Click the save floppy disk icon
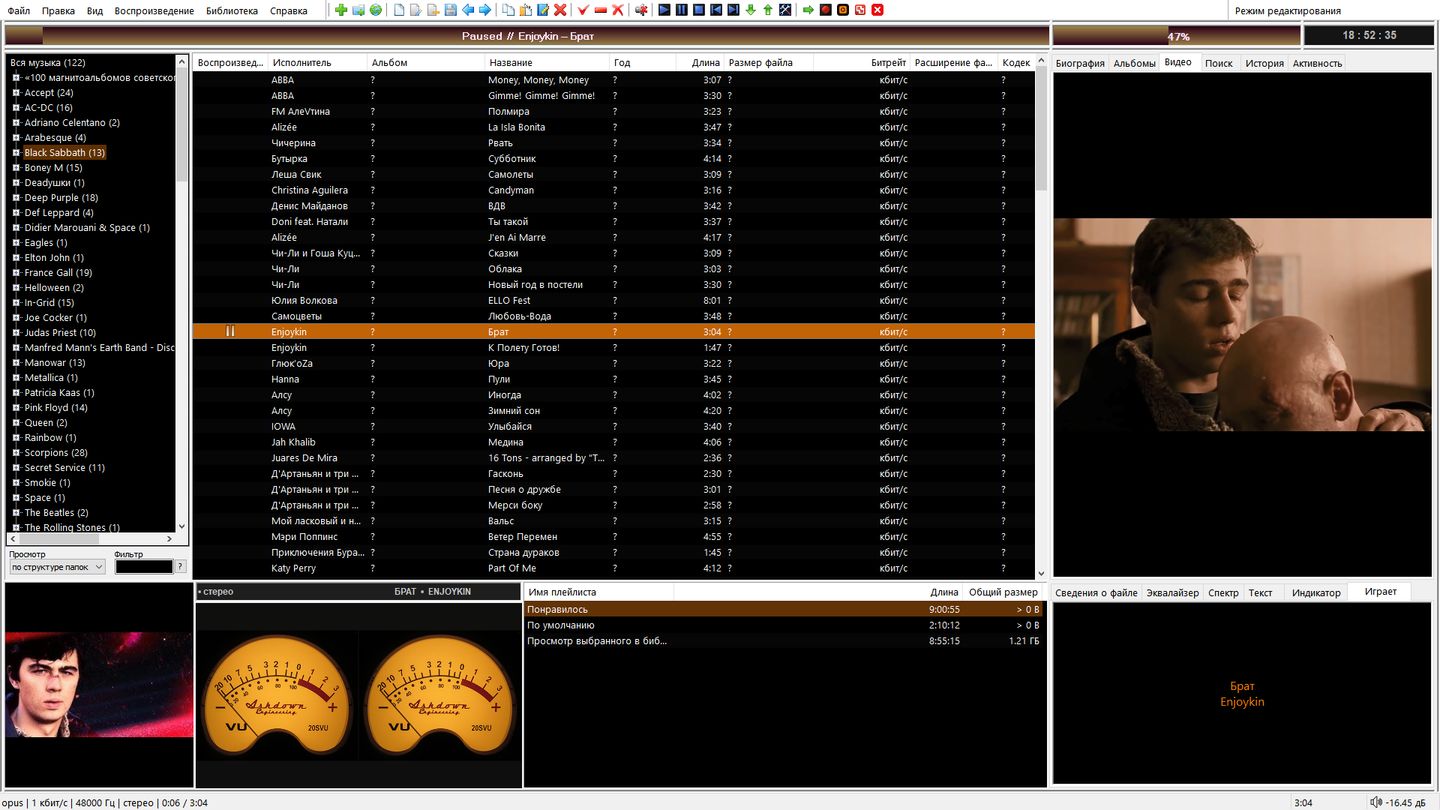This screenshot has width=1440, height=810. coord(450,10)
